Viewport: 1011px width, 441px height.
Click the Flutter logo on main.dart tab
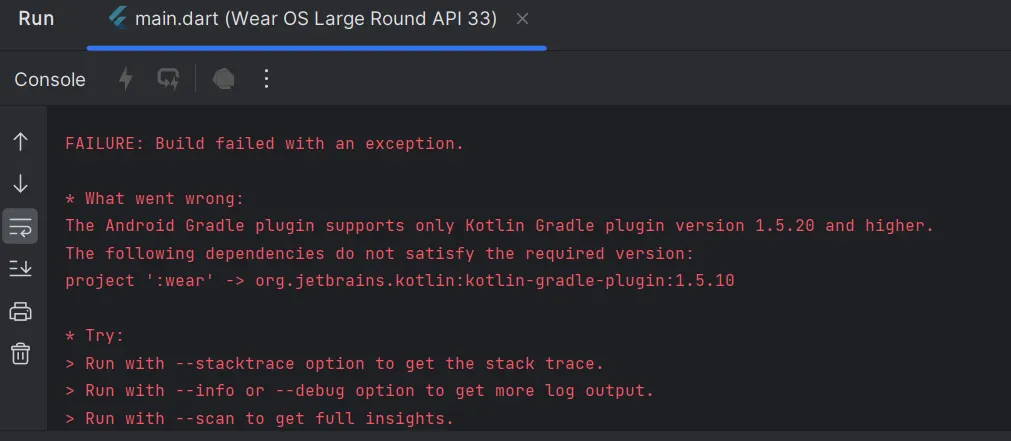[x=117, y=19]
